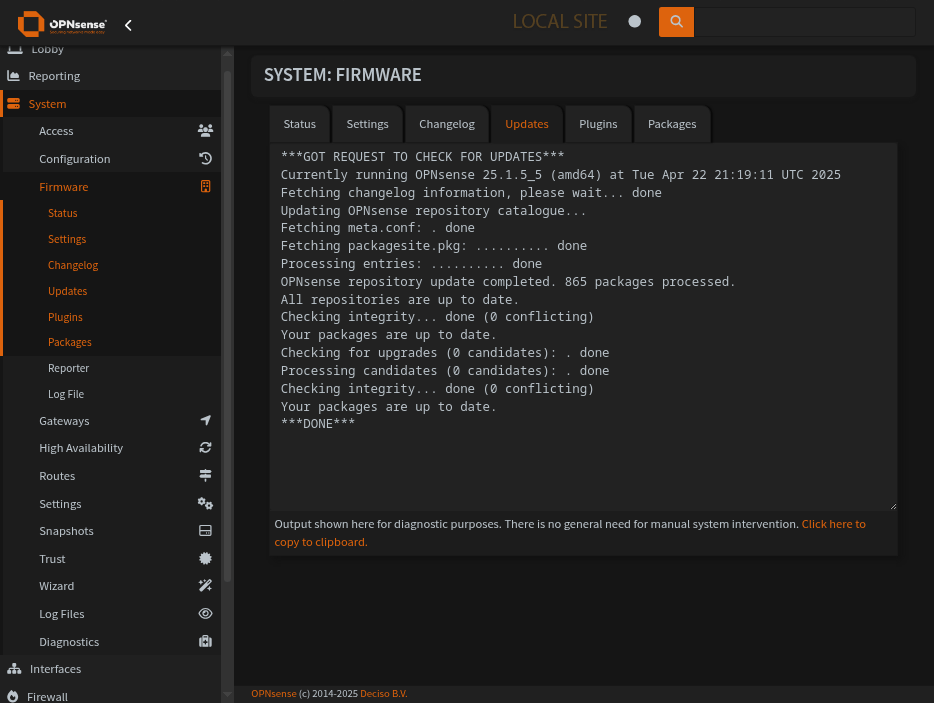Click the Firmware building icon
The height and width of the screenshot is (703, 934).
point(206,186)
